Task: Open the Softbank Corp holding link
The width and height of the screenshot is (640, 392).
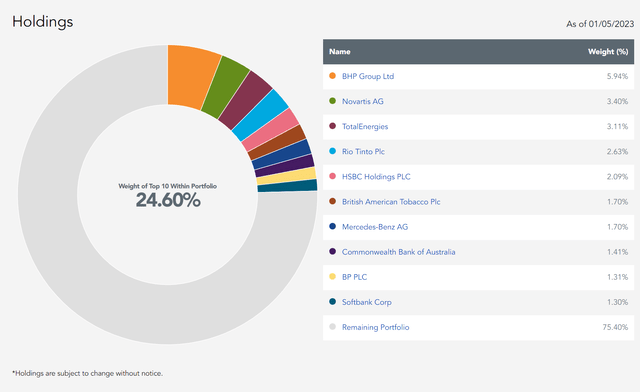Action: pyautogui.click(x=367, y=302)
